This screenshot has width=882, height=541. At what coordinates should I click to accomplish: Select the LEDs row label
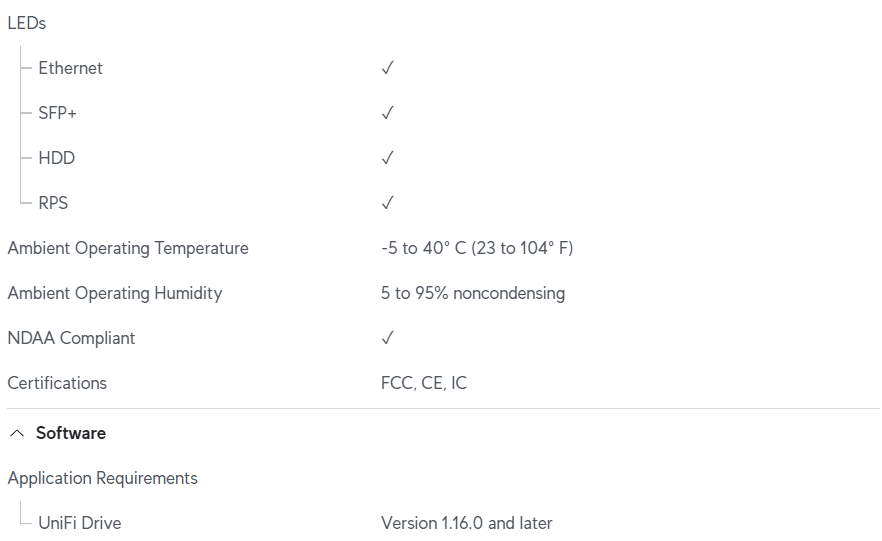(27, 23)
